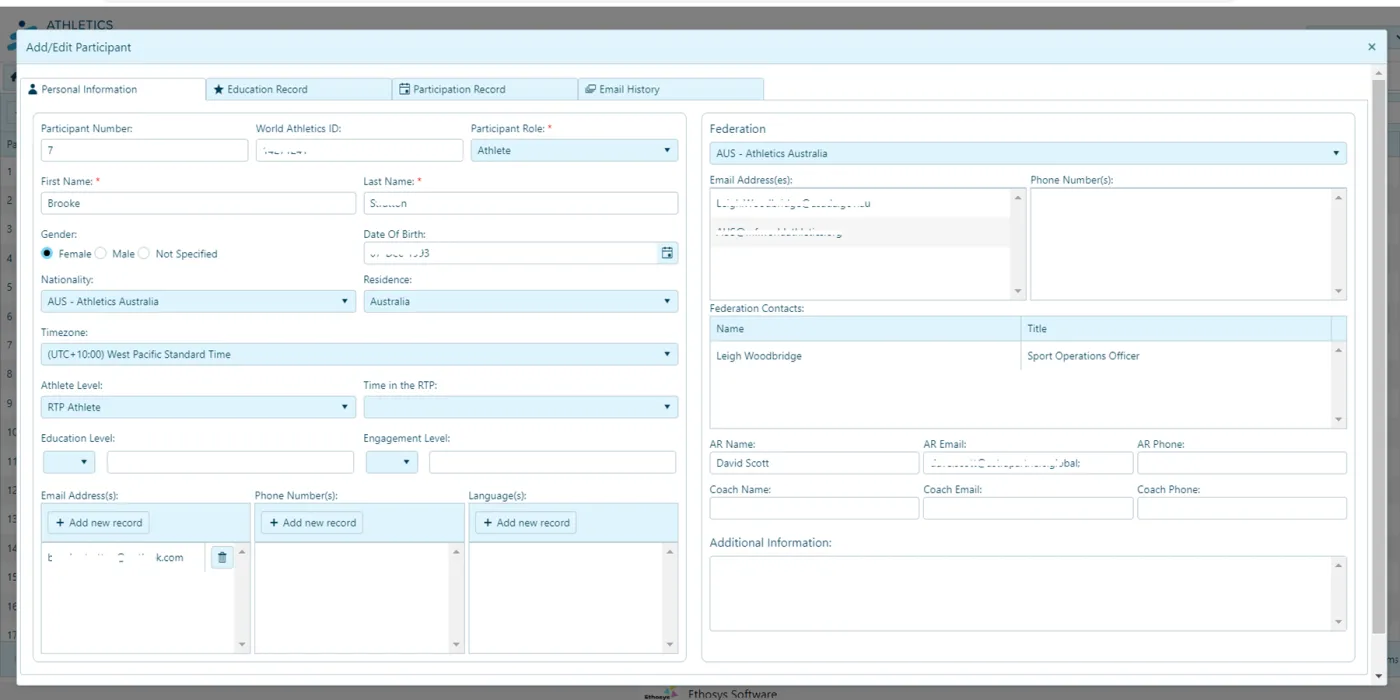
Task: Click the Last Name input field
Action: [520, 203]
